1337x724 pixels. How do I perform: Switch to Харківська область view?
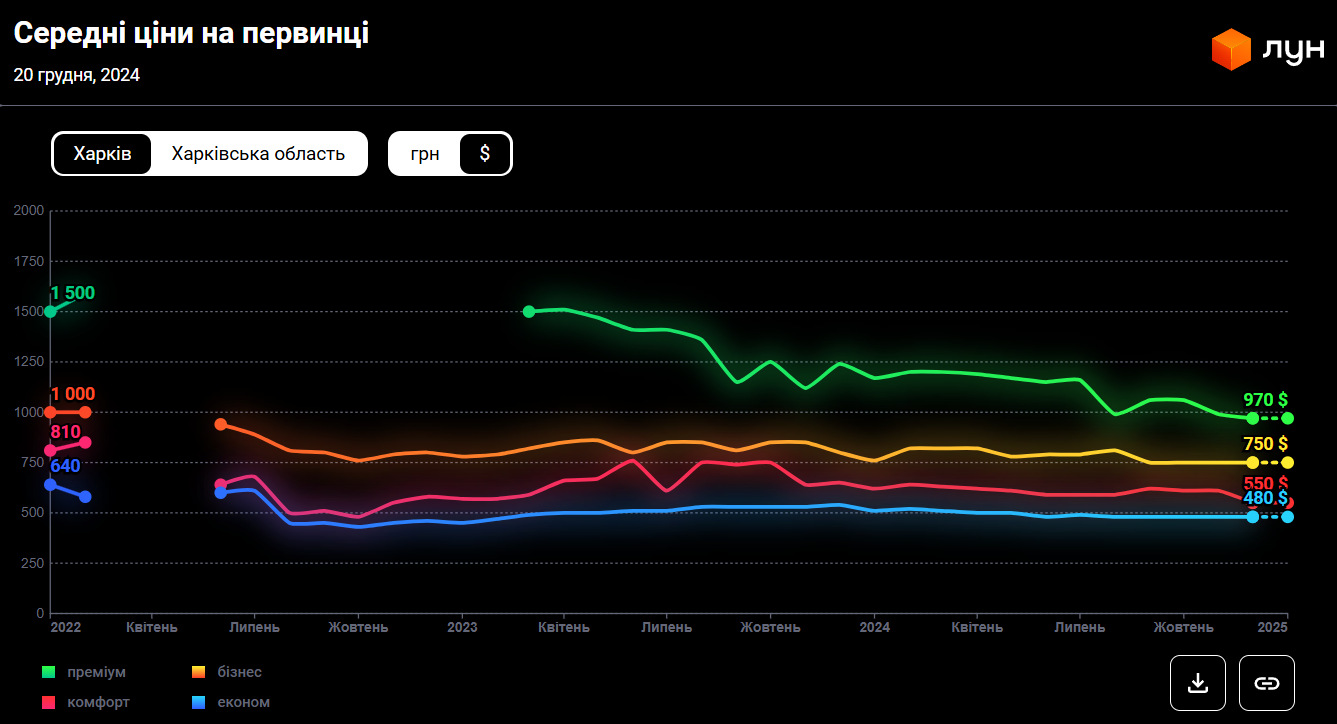[258, 154]
